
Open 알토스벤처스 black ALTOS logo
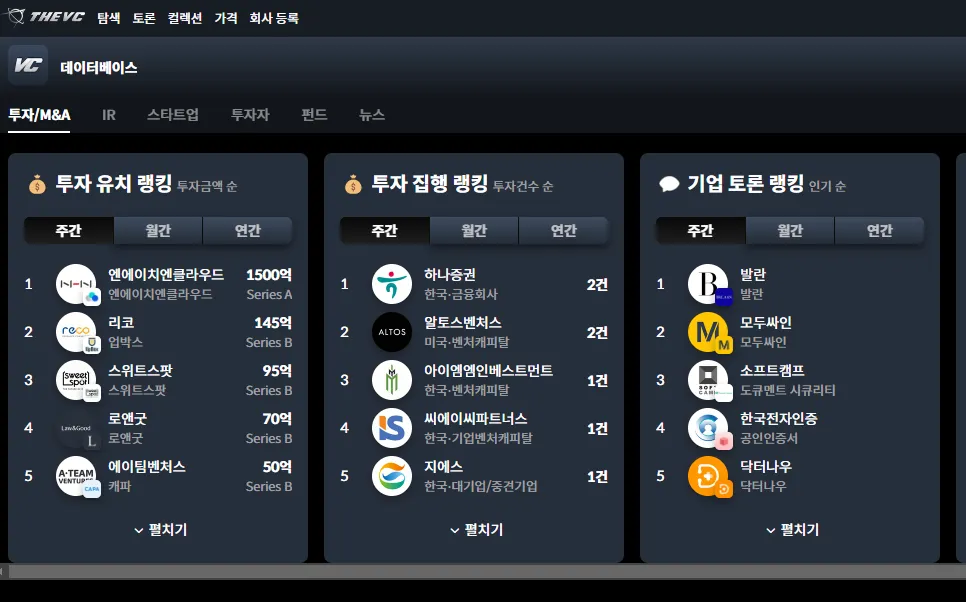tap(392, 332)
